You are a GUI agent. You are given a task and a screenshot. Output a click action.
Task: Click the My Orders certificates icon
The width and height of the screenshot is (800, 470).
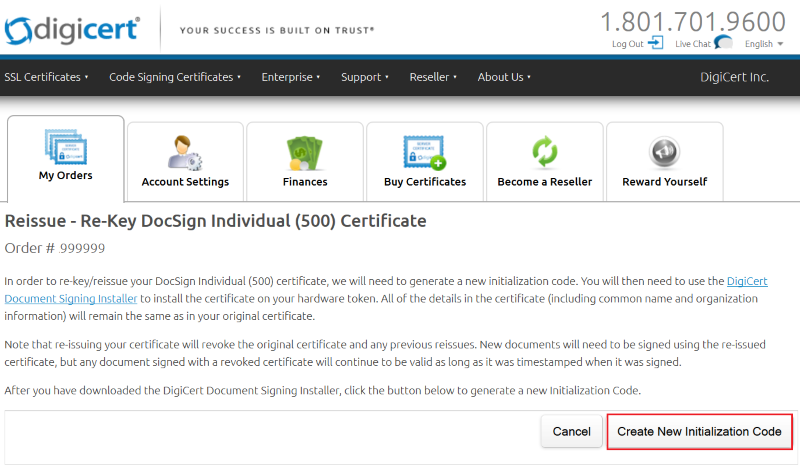[66, 146]
